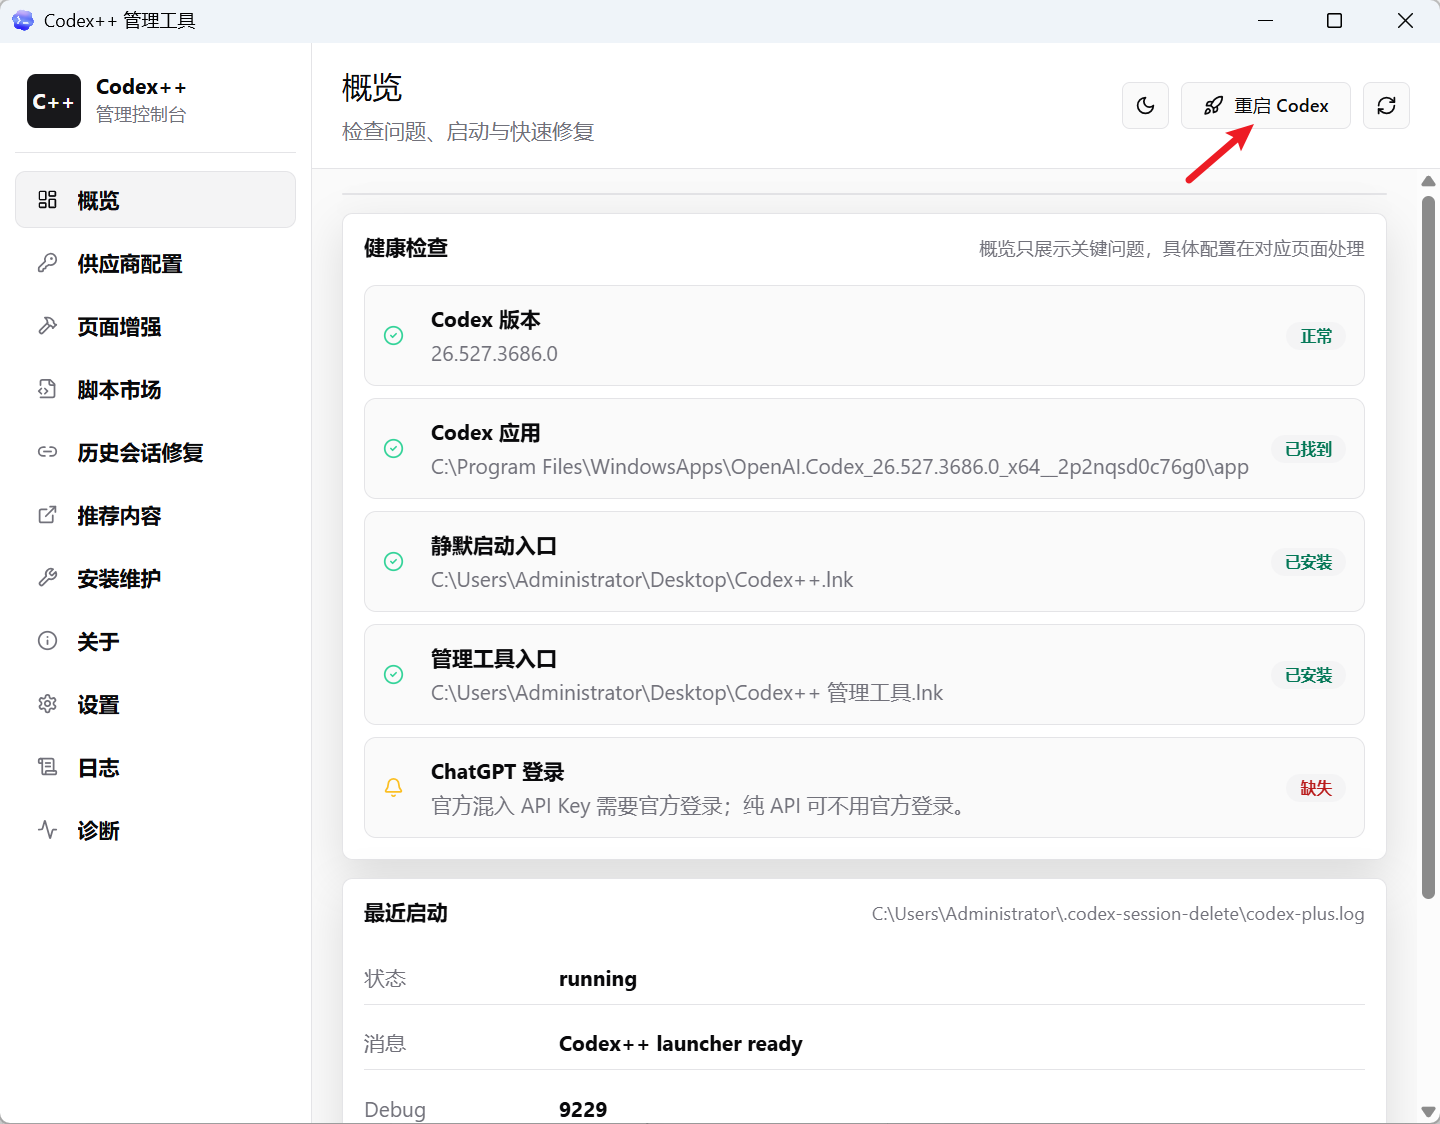
Task: Click the link icon beside 历史会话修复
Action: [47, 452]
